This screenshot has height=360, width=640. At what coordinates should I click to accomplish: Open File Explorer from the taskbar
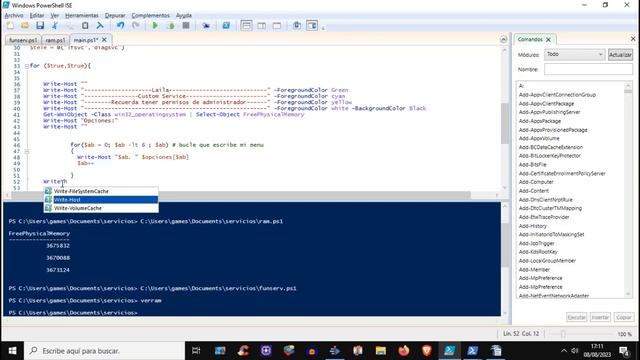[381, 351]
